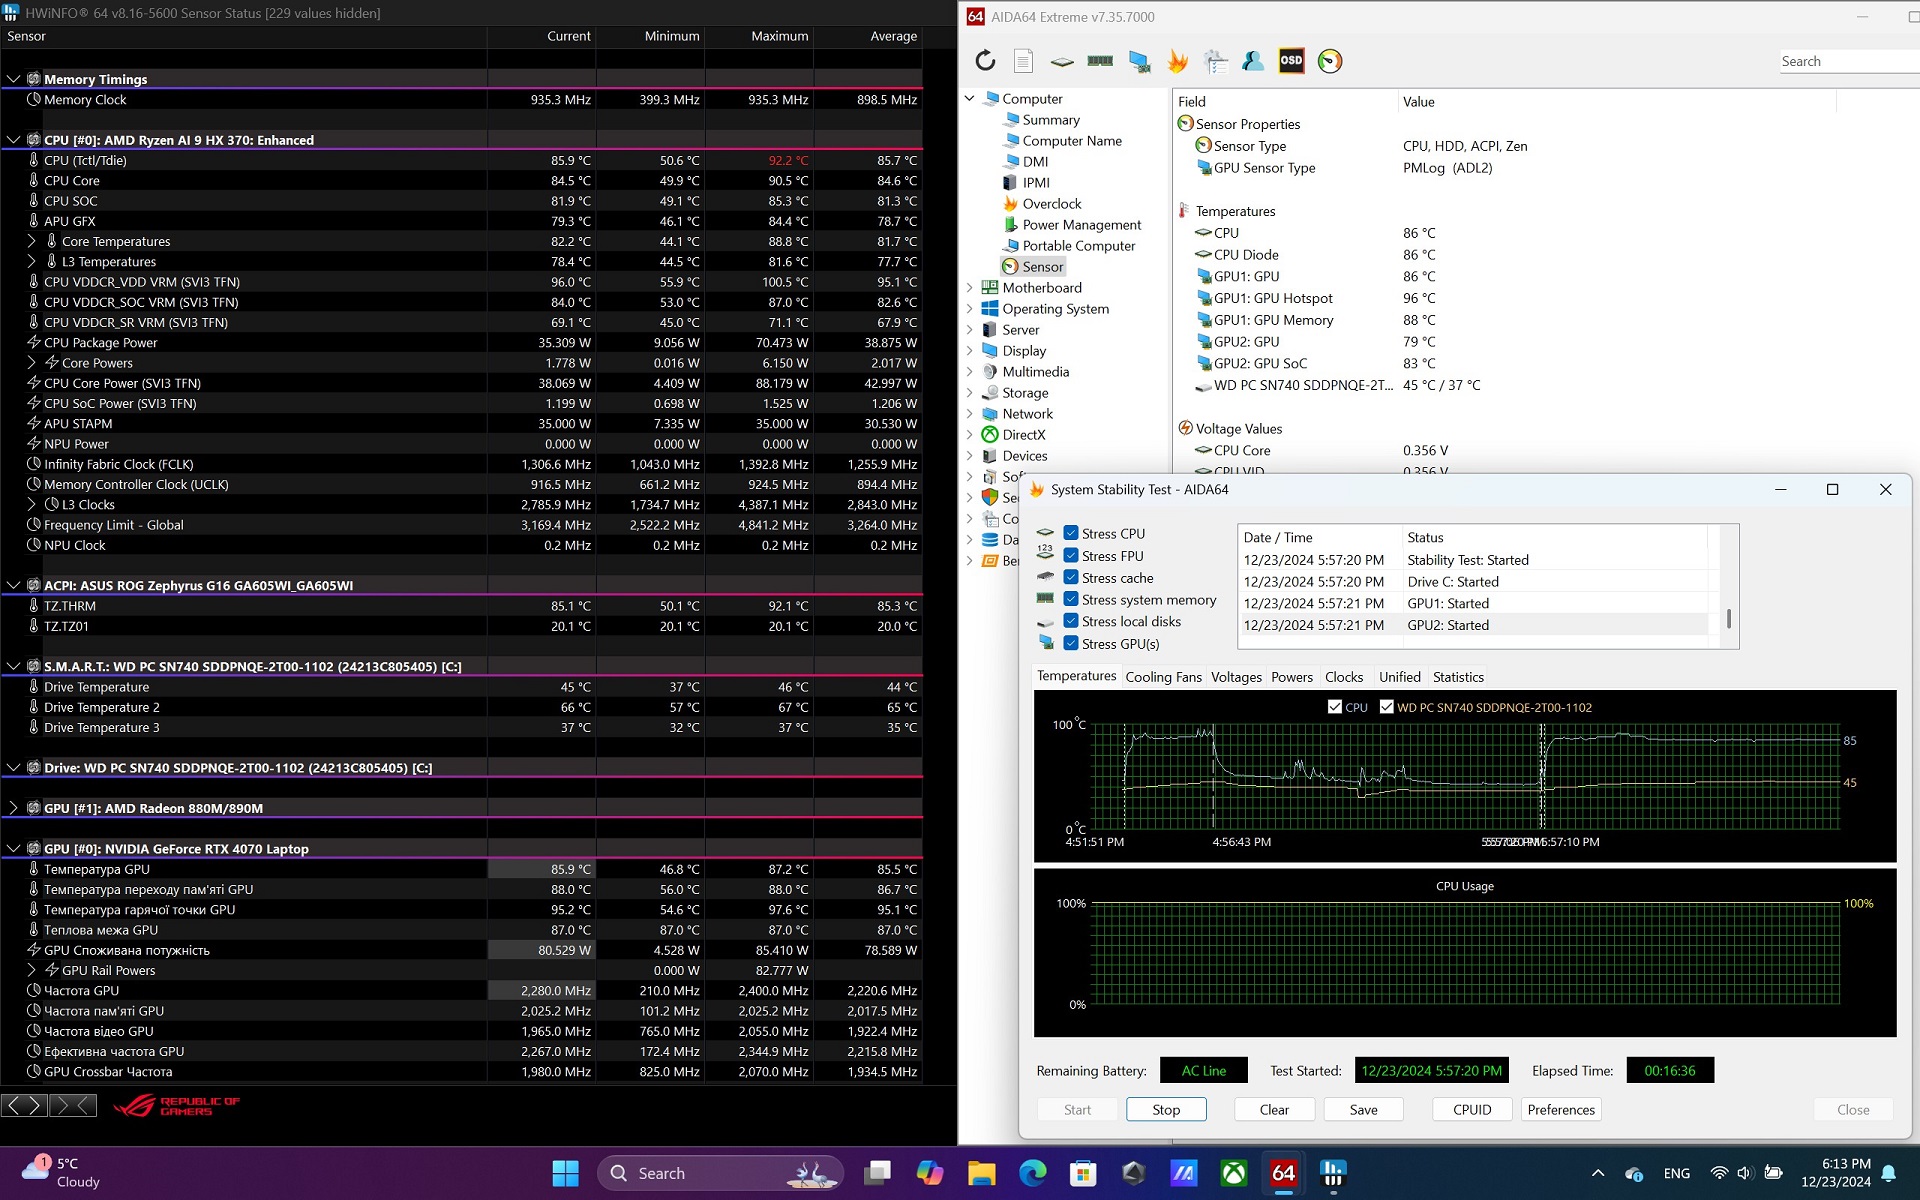Open the OSD panel toolbar icon

(1291, 61)
